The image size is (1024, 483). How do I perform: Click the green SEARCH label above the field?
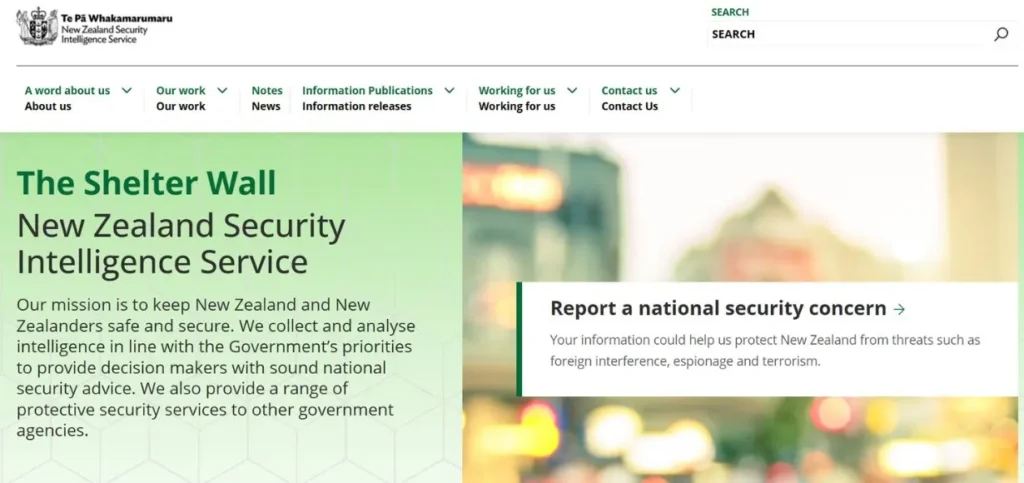(730, 12)
